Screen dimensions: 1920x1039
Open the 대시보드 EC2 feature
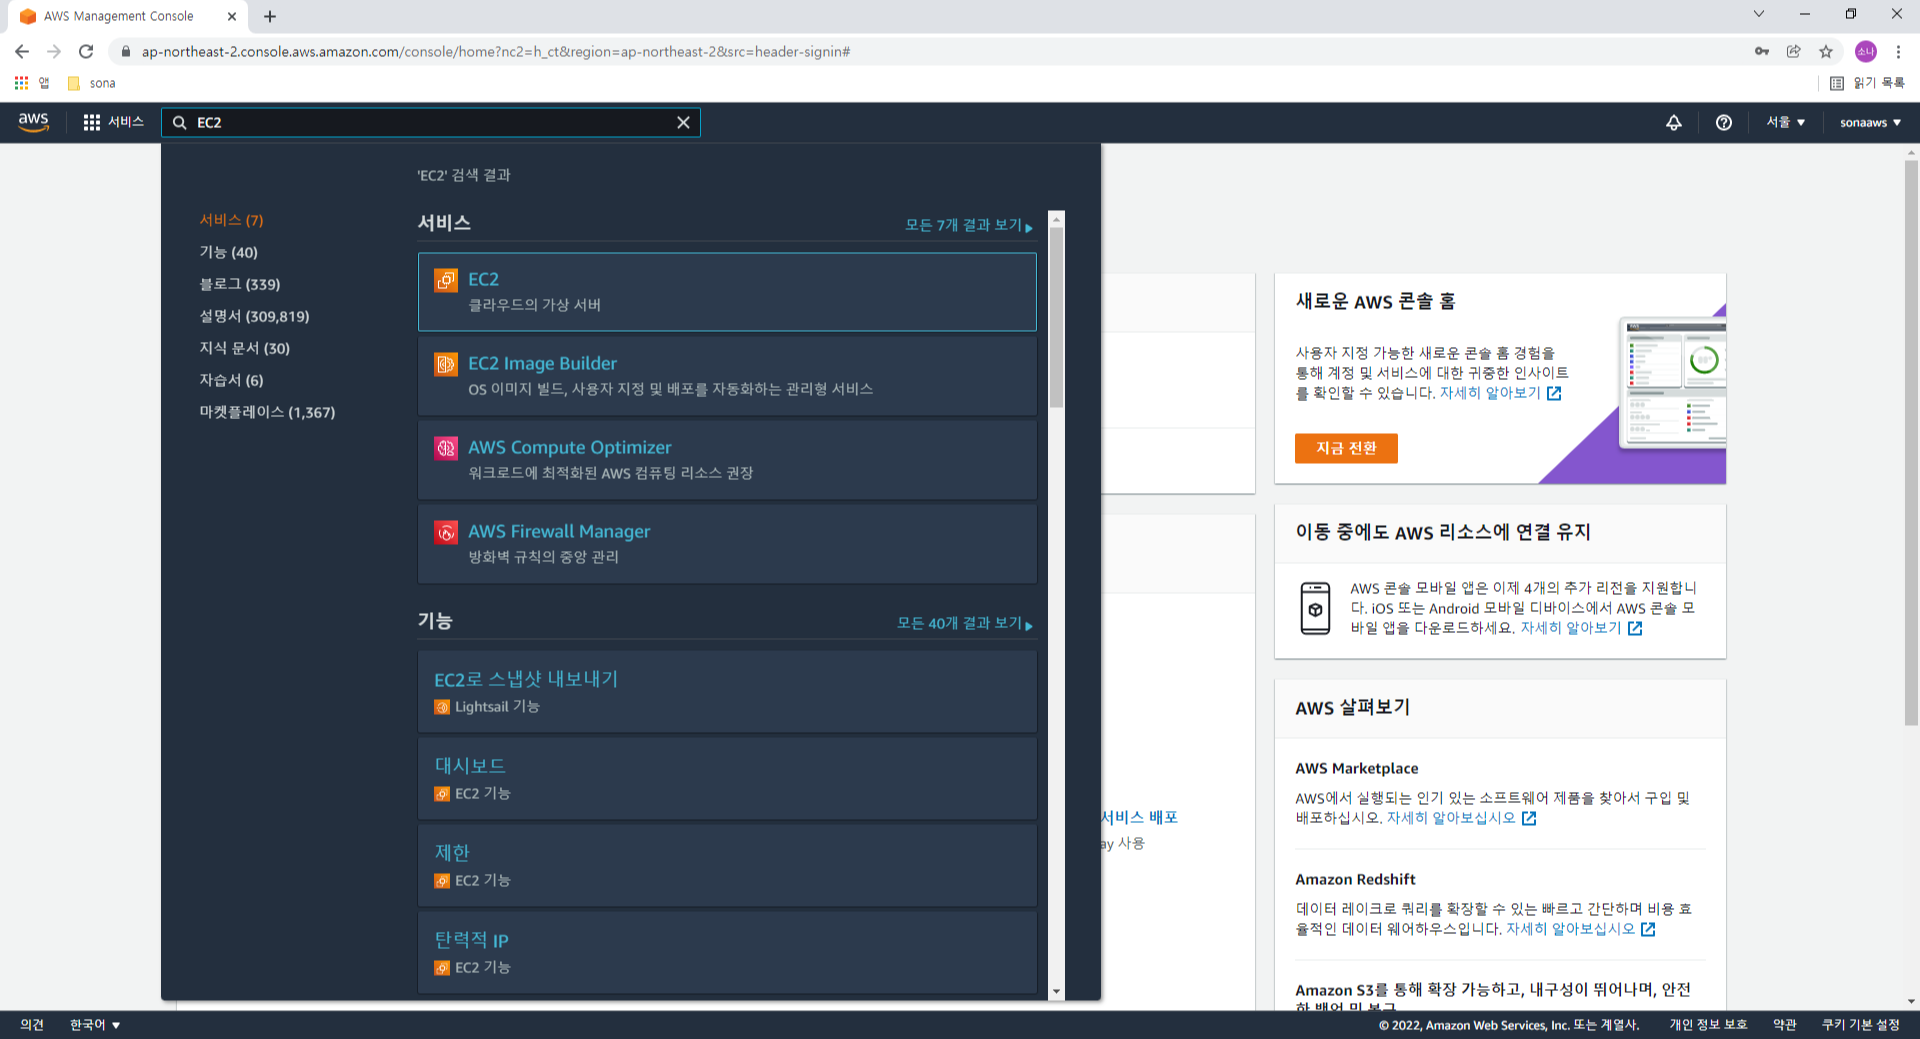[x=727, y=779]
